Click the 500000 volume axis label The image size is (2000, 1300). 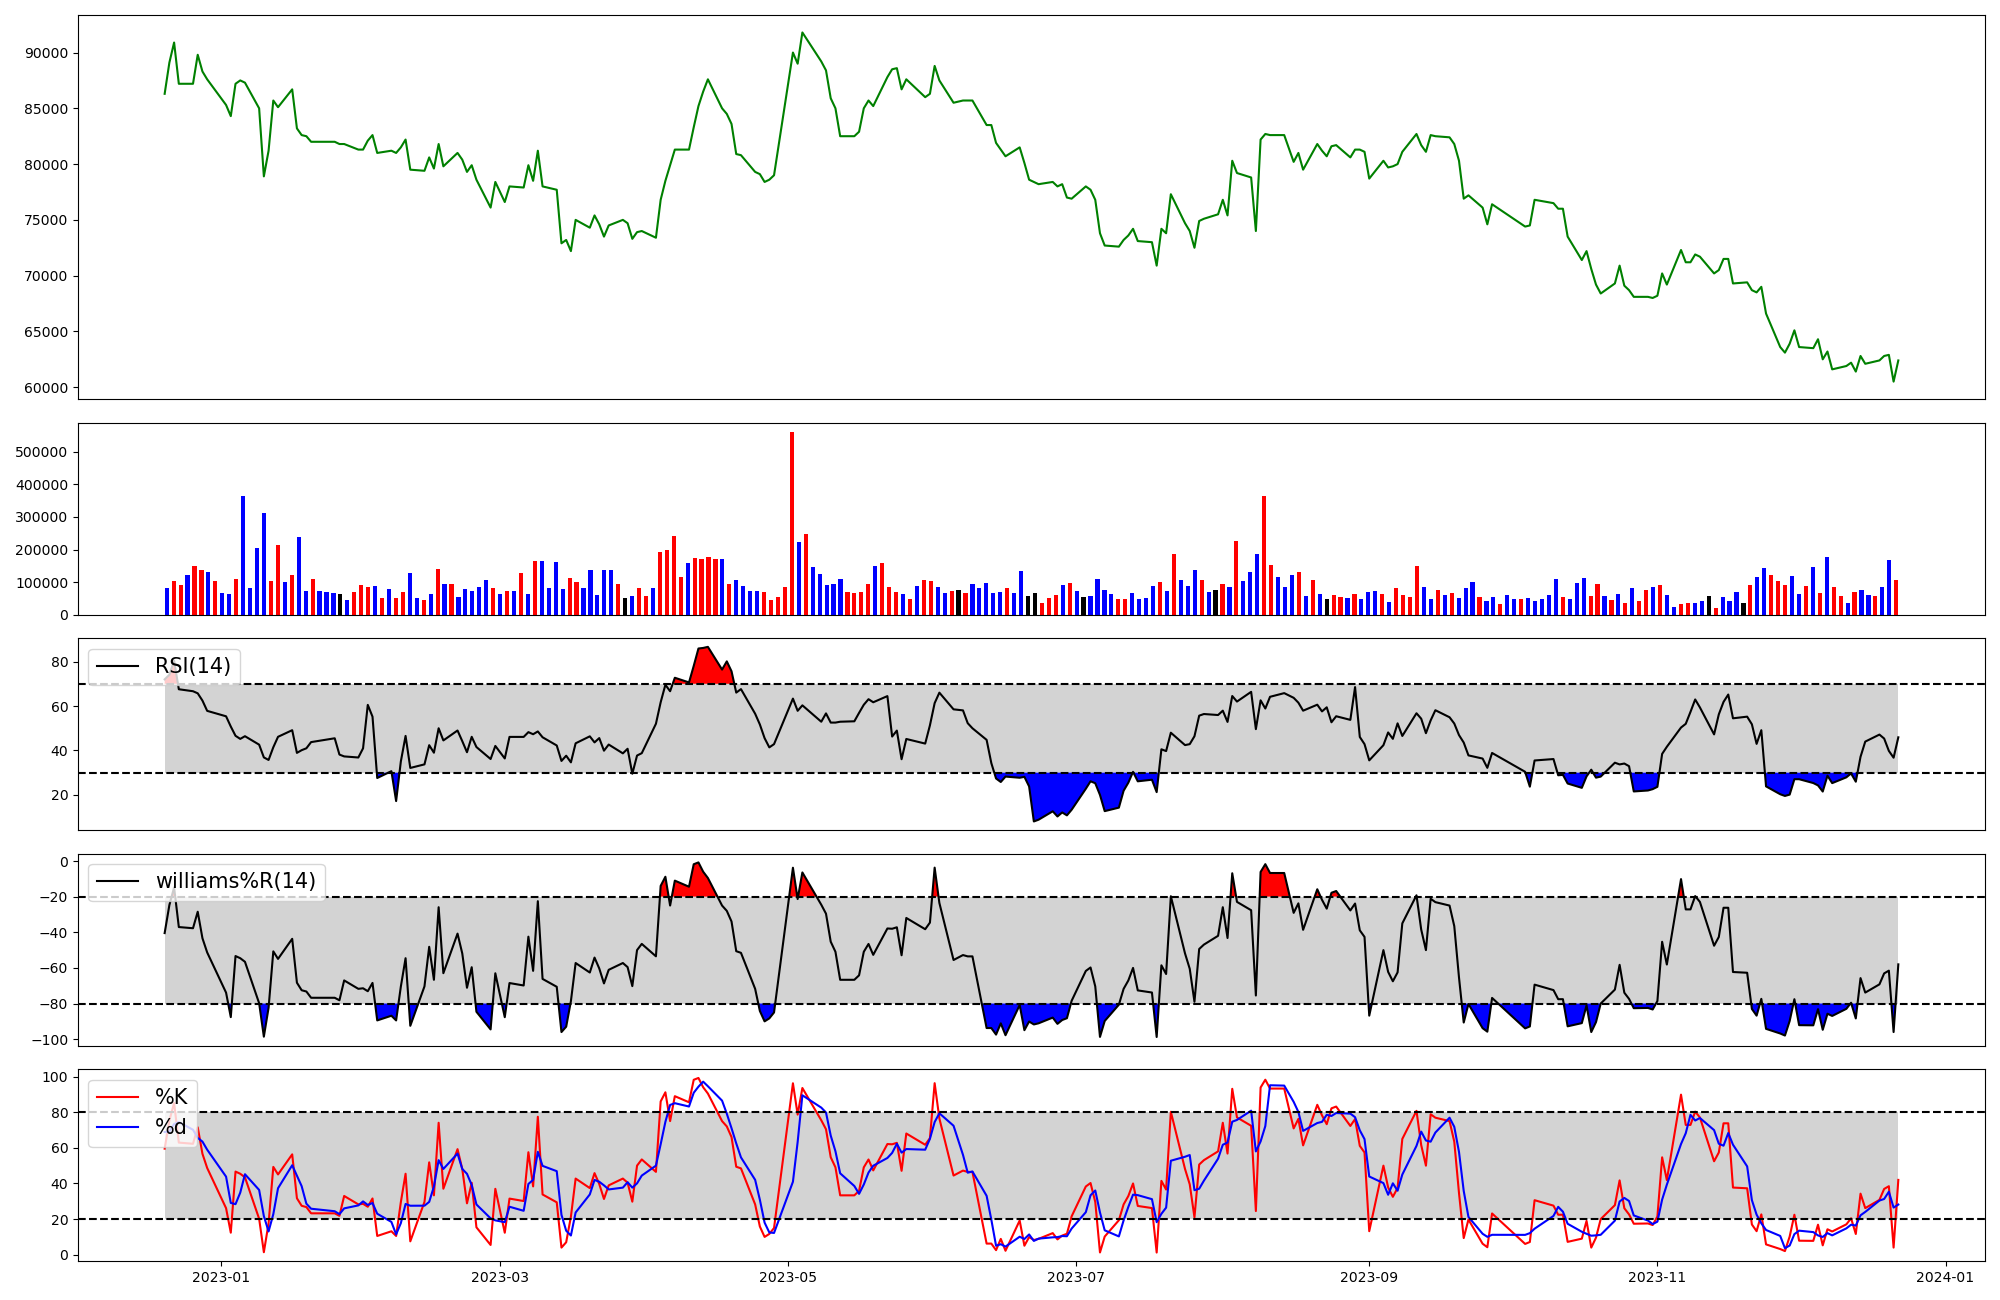tap(41, 452)
